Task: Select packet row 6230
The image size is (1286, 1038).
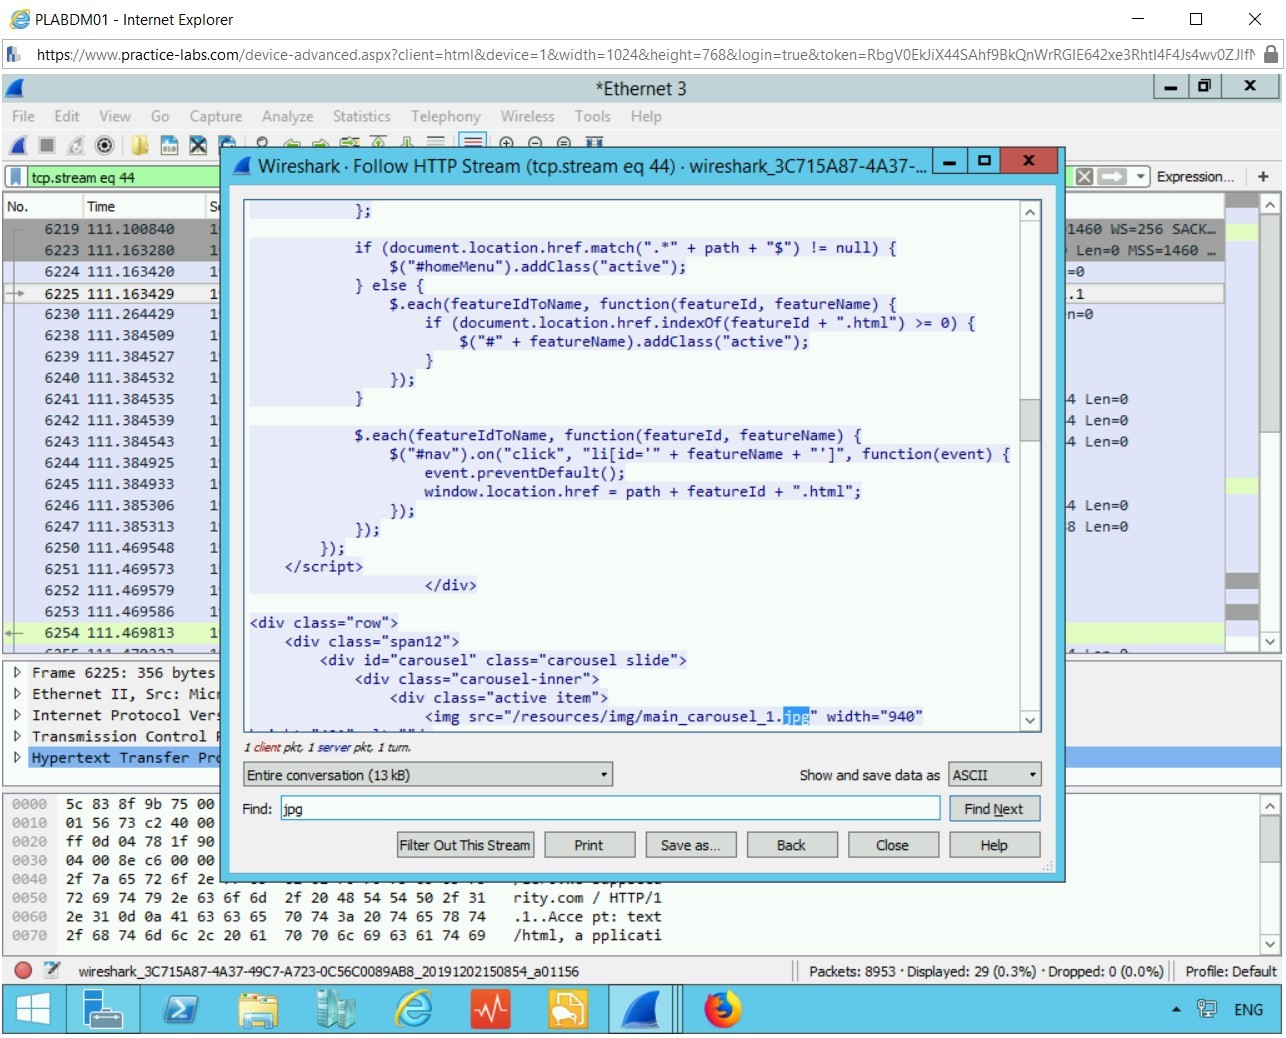Action: click(110, 314)
